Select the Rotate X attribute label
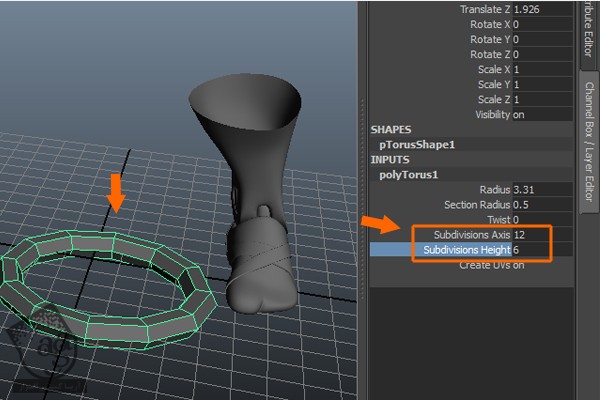Image resolution: width=600 pixels, height=400 pixels. click(x=490, y=24)
